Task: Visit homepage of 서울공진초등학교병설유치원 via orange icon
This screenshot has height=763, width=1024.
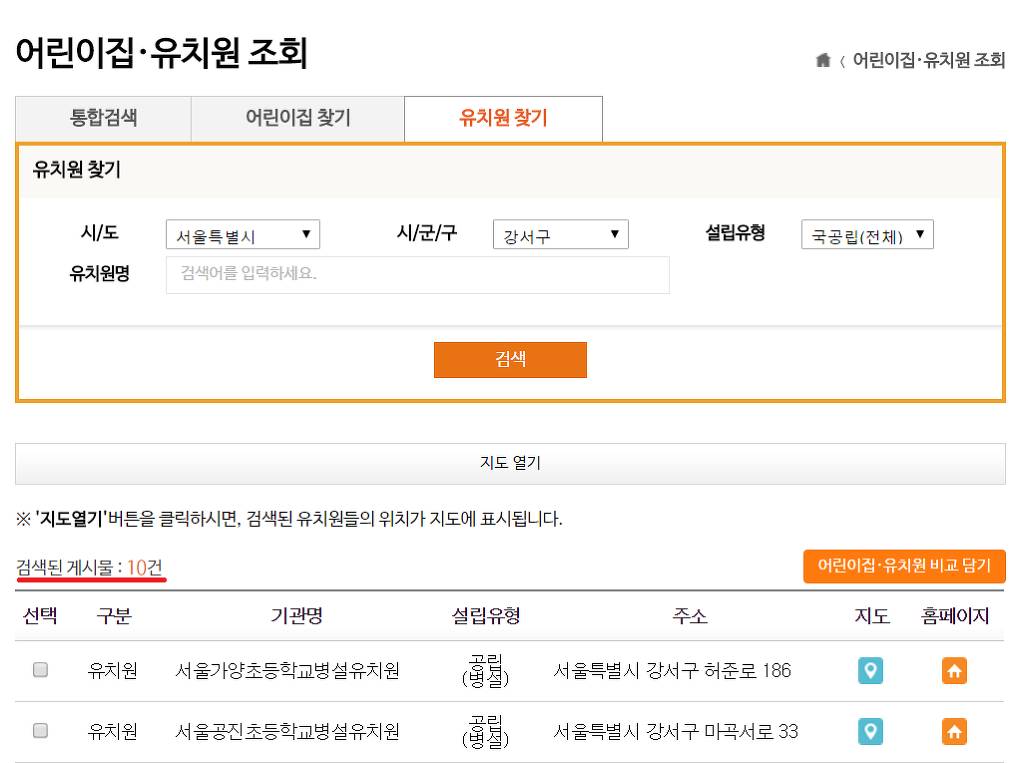Action: [953, 731]
